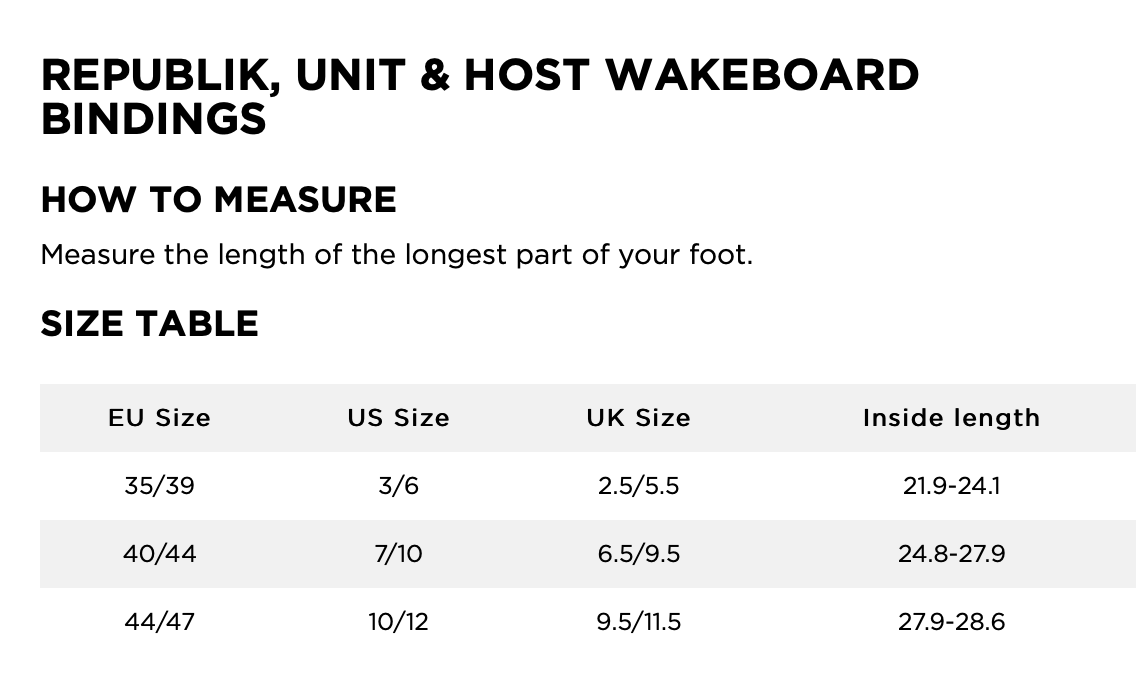Screen dimensions: 1136x694
Task: Click the Republik, Unit & Host Wakeboard Bindings title
Action: coord(480,97)
